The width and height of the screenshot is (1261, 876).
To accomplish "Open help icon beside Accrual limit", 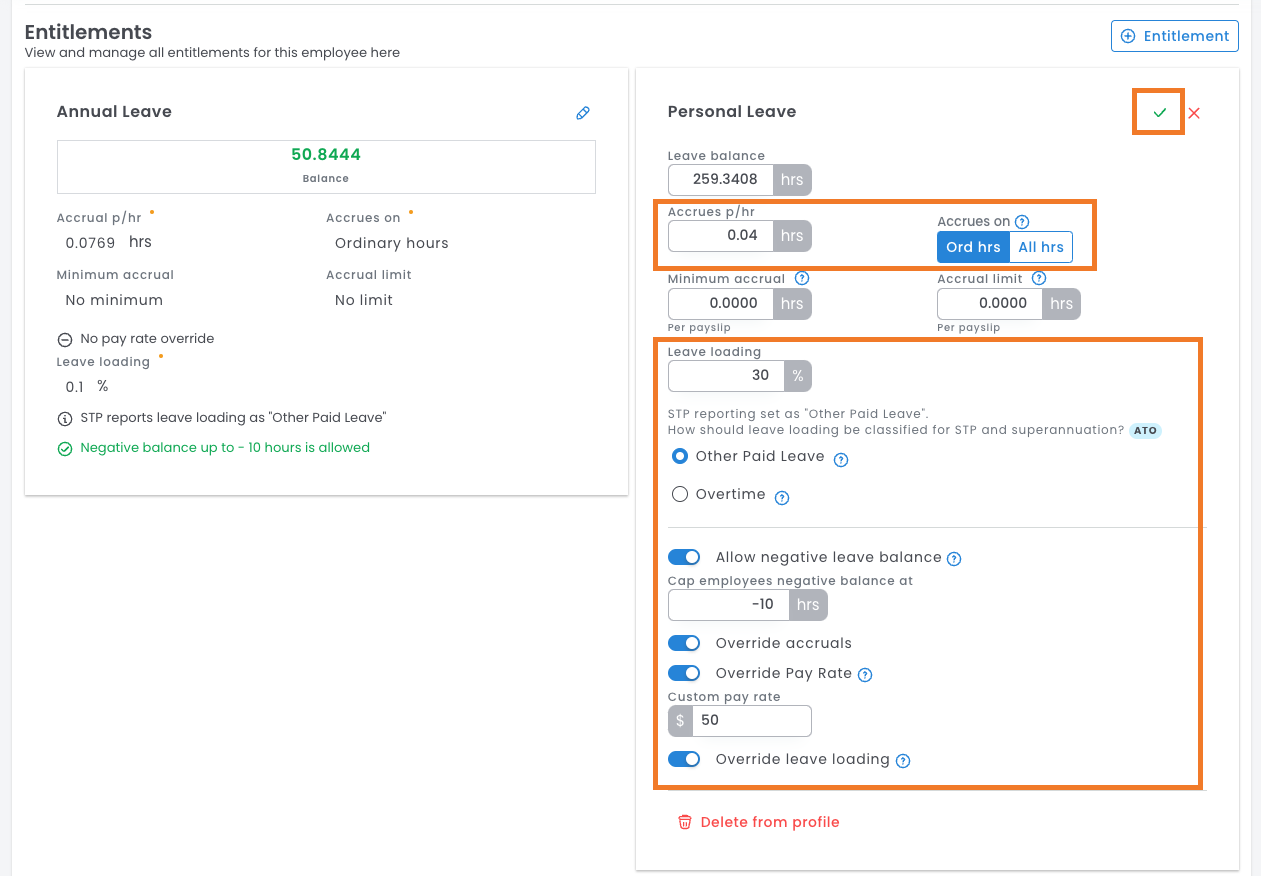I will [x=1039, y=279].
